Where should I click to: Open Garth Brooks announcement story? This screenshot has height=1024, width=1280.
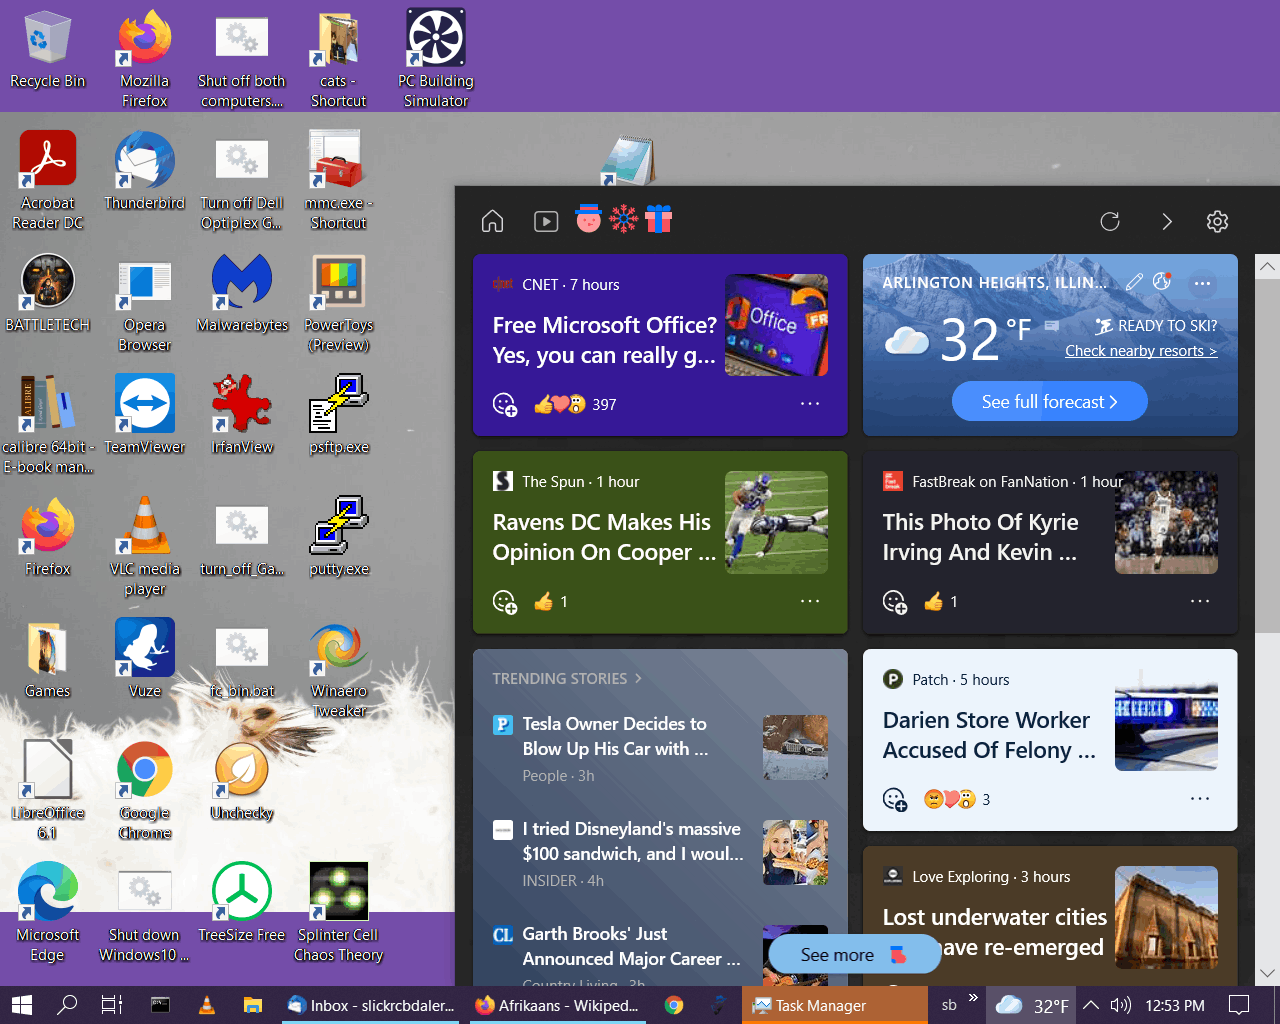(631, 946)
